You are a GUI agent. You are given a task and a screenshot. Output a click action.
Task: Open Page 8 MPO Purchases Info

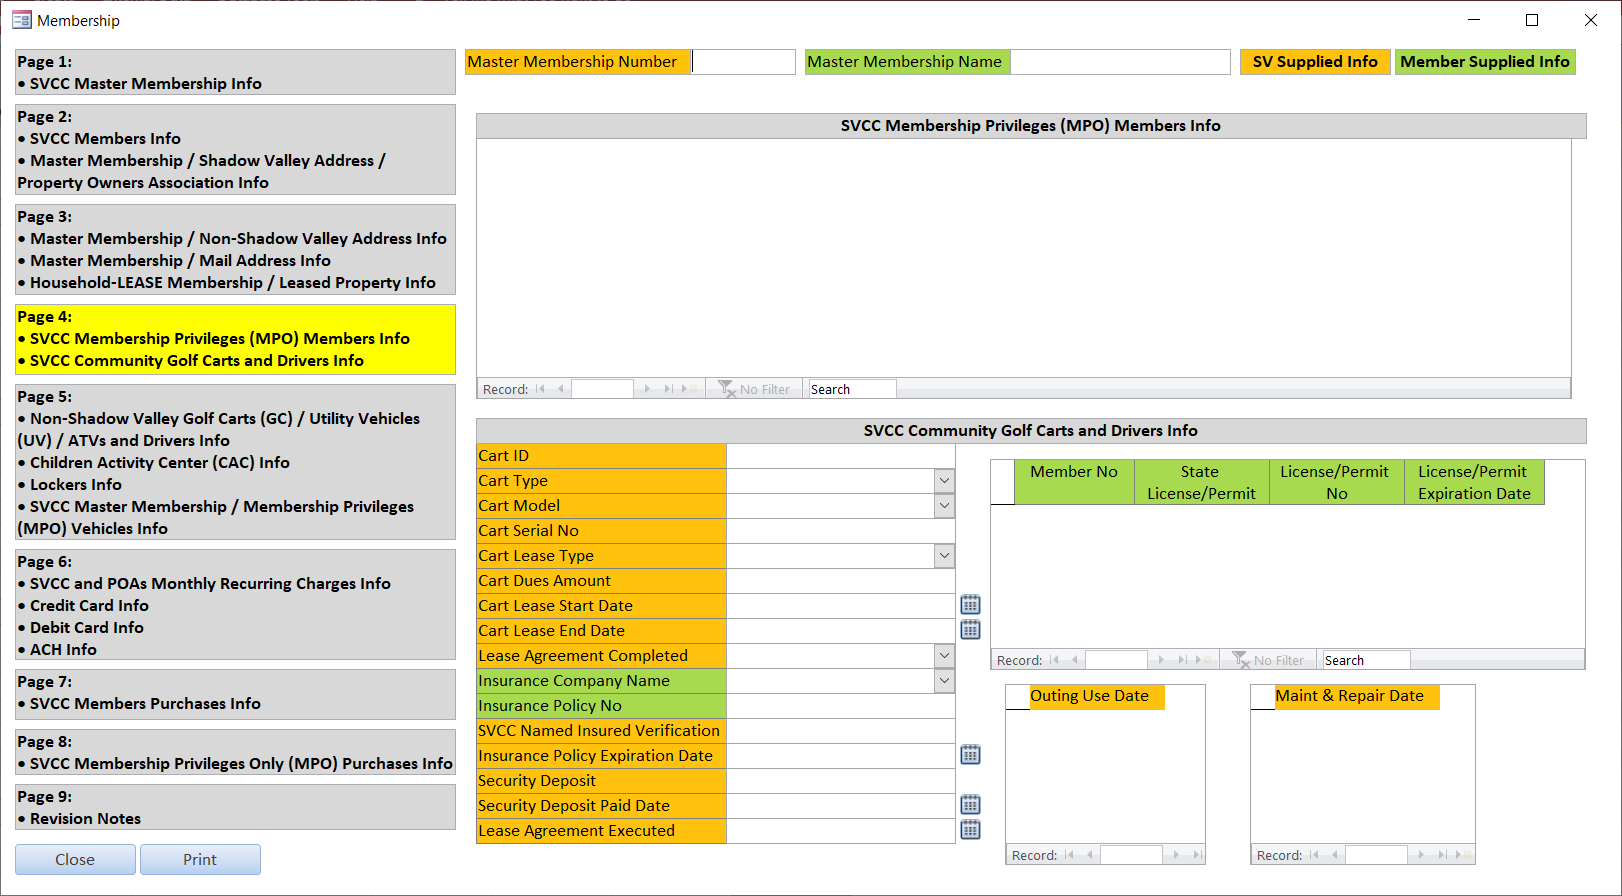[235, 752]
